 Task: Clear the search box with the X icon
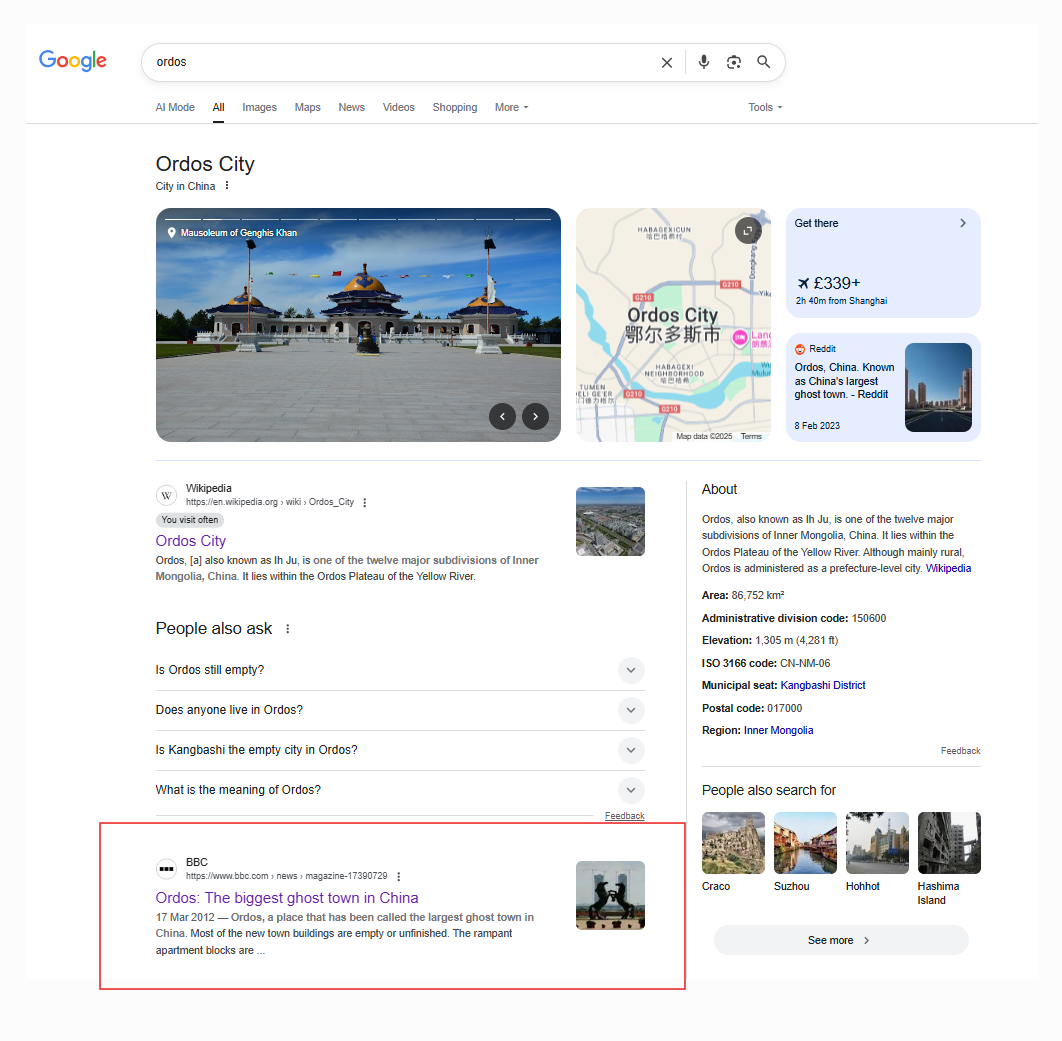(666, 62)
